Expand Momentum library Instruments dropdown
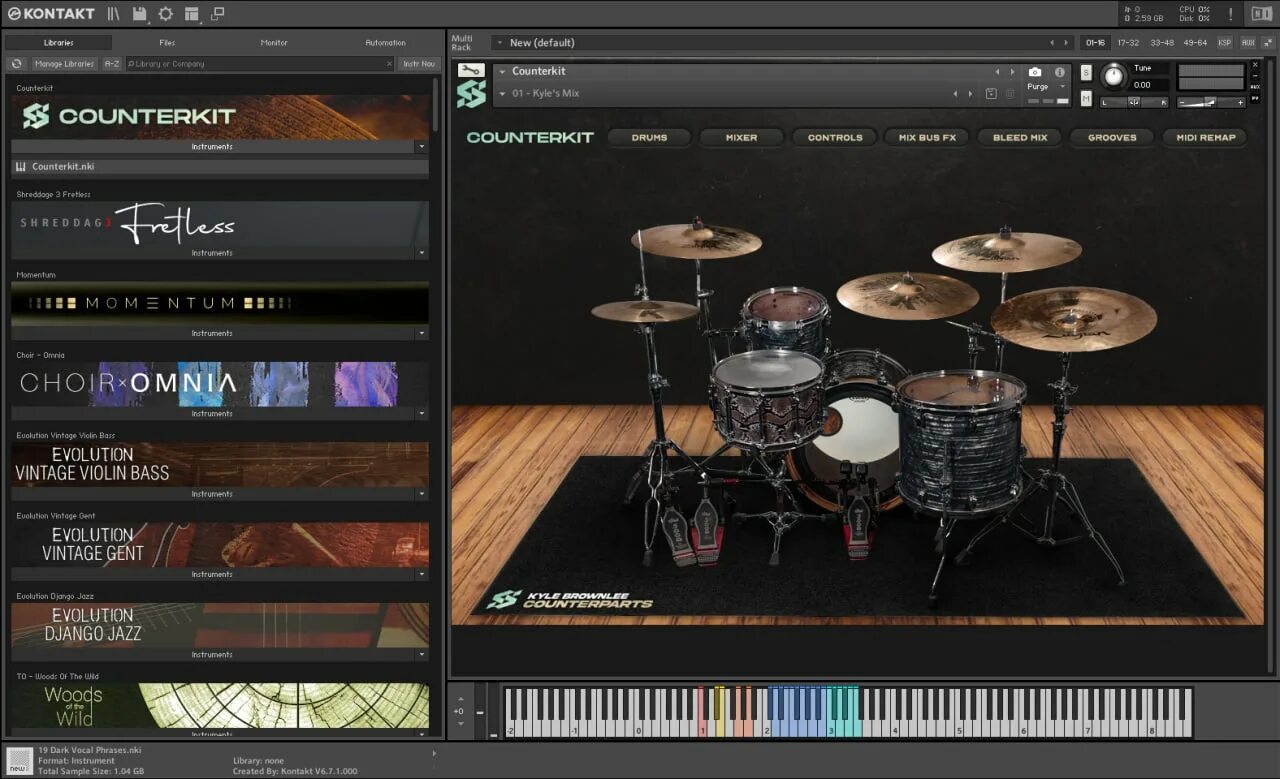The height and width of the screenshot is (779, 1280). pyautogui.click(x=421, y=333)
